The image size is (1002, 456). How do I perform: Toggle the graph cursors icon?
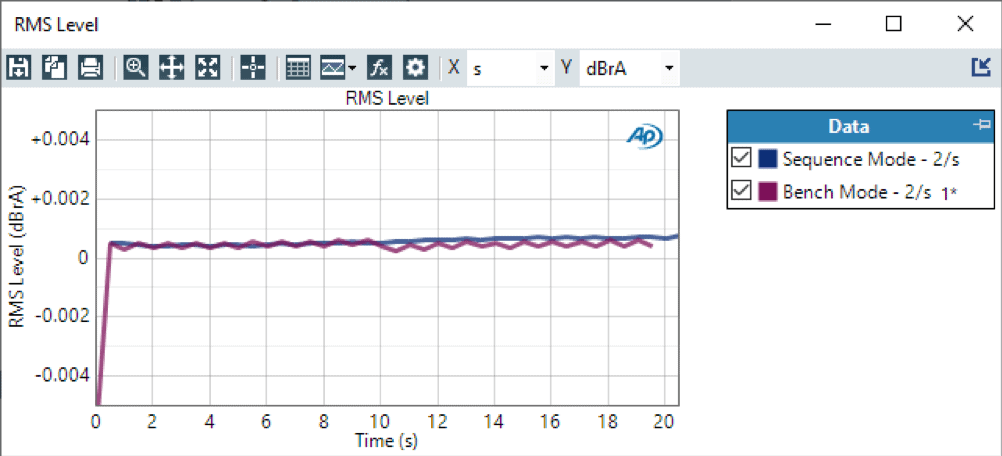253,68
